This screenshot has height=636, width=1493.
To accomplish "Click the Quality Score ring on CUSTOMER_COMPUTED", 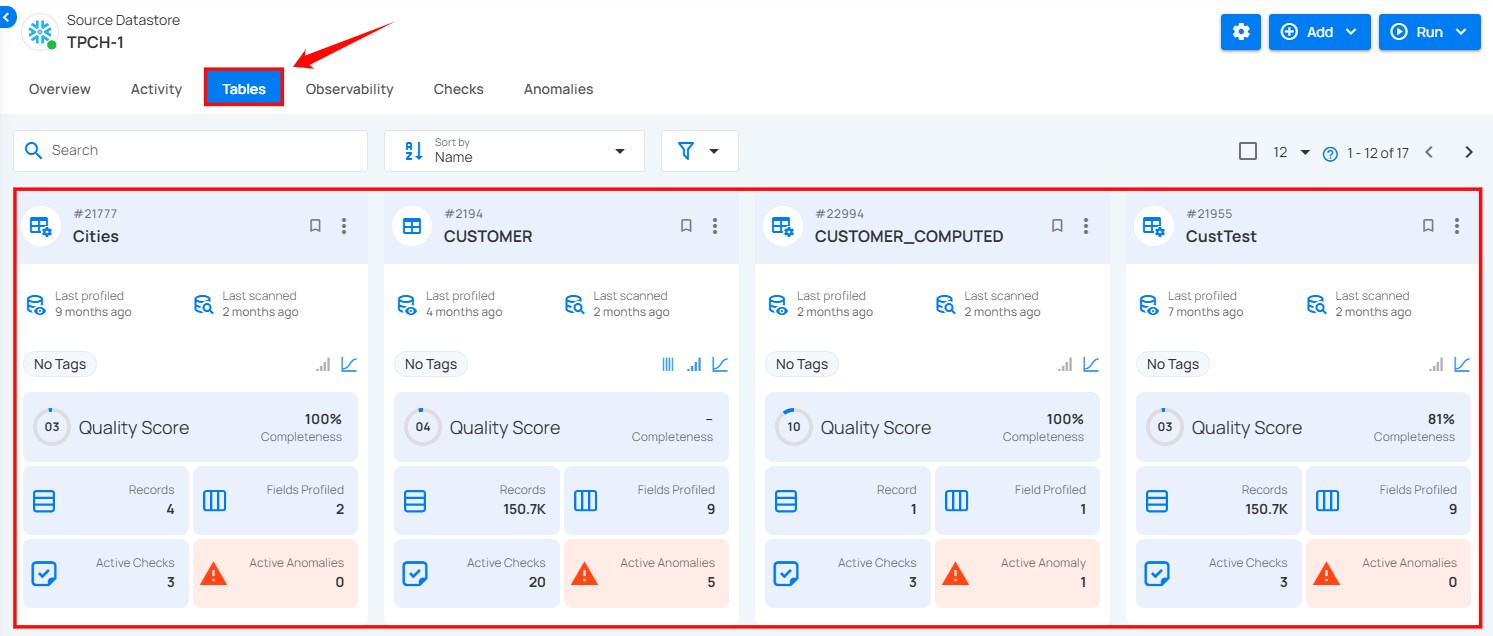I will pyautogui.click(x=793, y=427).
